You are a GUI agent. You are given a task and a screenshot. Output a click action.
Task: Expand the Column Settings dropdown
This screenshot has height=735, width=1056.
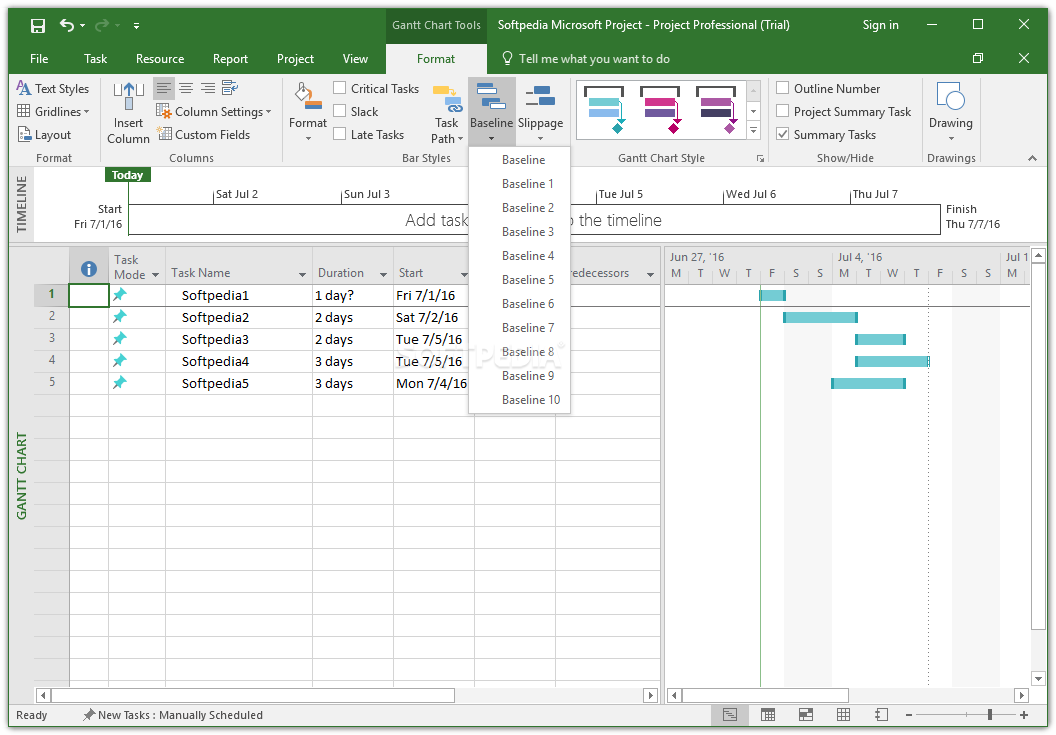pyautogui.click(x=213, y=111)
